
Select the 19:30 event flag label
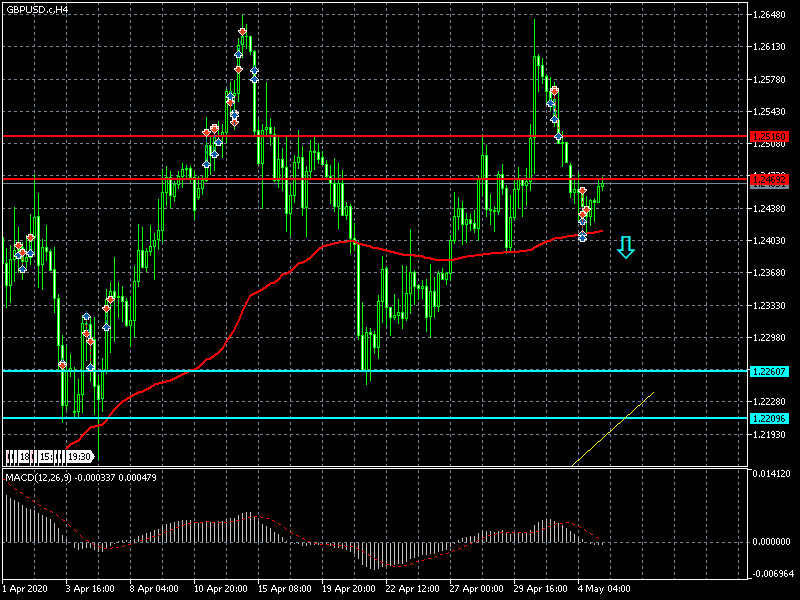[x=80, y=457]
